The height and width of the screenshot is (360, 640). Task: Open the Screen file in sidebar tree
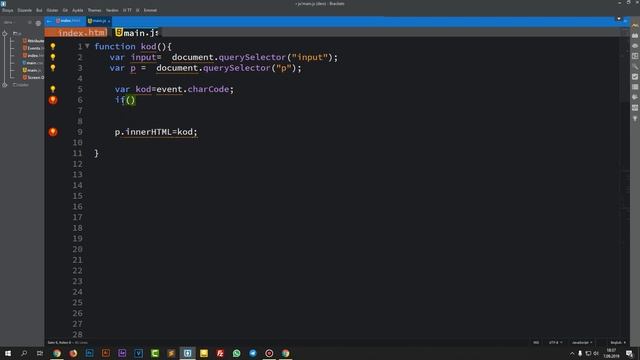coord(33,78)
